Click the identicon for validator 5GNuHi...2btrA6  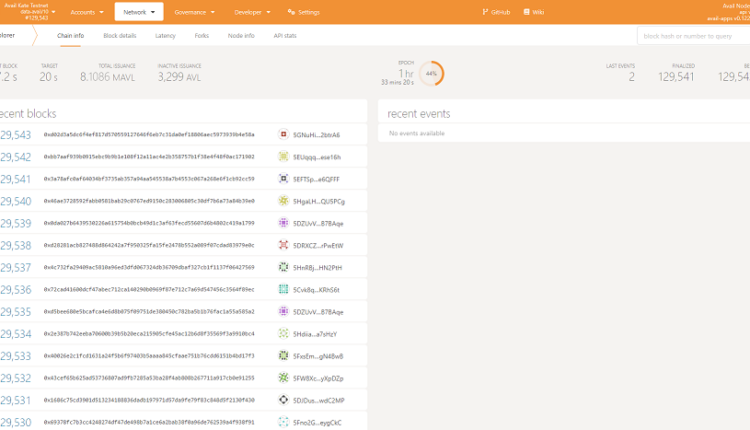pos(285,134)
